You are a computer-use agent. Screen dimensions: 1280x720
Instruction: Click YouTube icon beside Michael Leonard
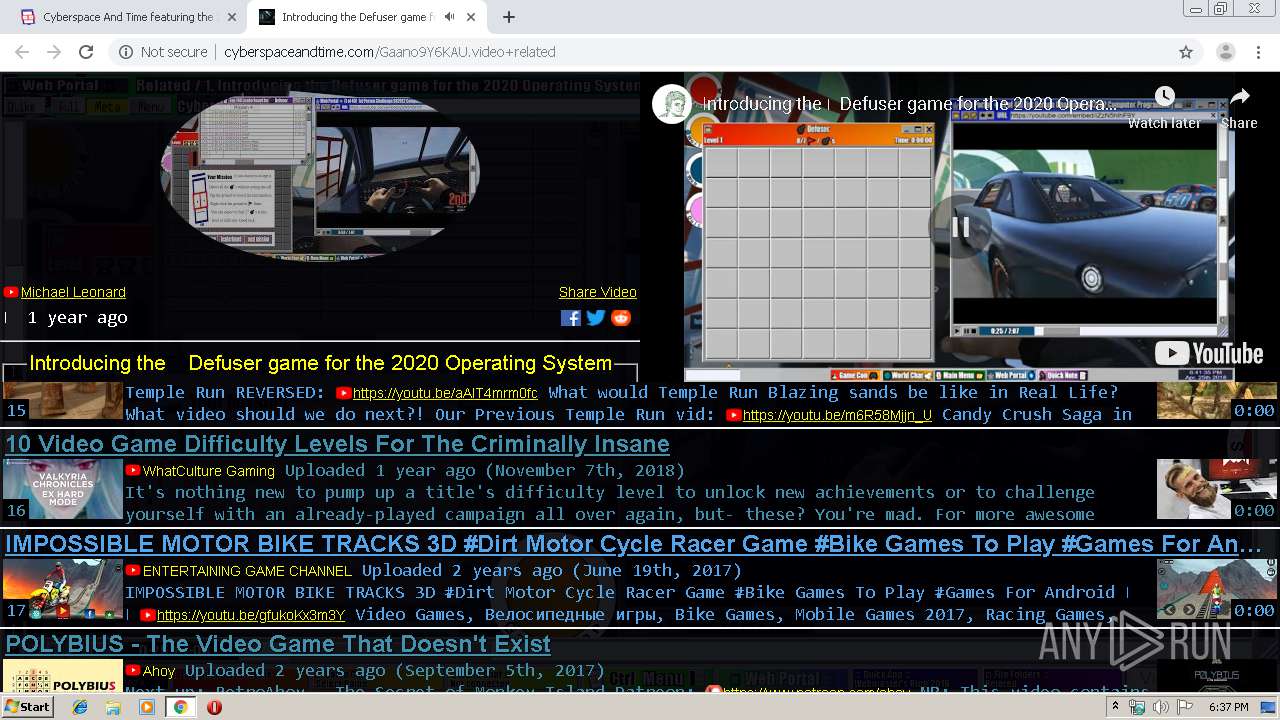(x=11, y=292)
